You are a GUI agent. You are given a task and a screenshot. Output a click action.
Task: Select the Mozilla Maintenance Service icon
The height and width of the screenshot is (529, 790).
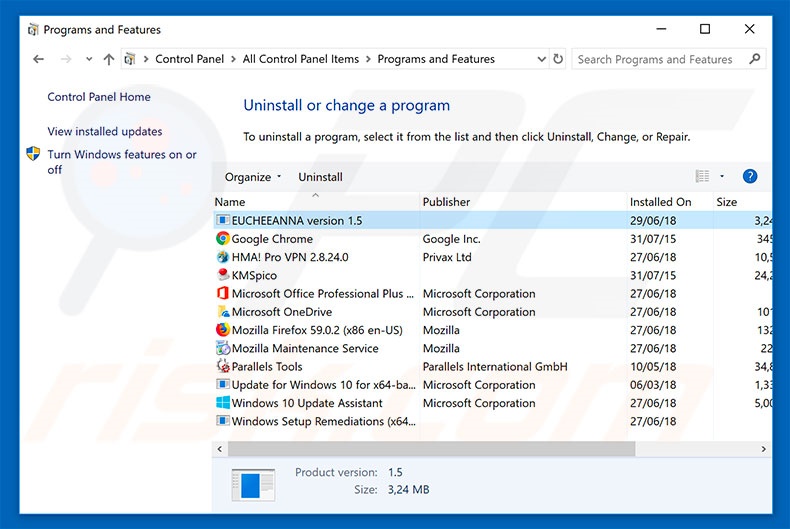click(x=223, y=348)
